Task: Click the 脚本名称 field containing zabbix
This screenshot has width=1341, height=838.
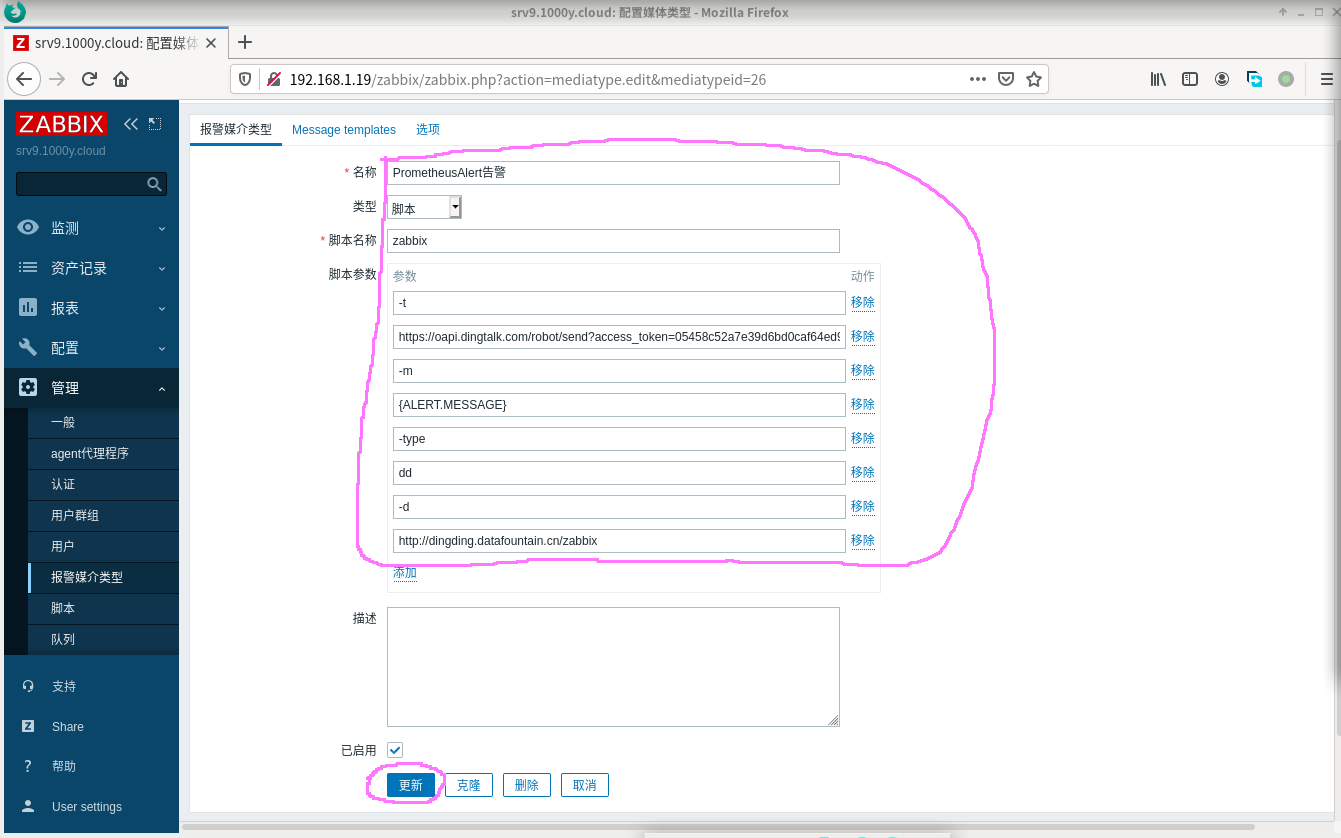Action: click(x=614, y=240)
